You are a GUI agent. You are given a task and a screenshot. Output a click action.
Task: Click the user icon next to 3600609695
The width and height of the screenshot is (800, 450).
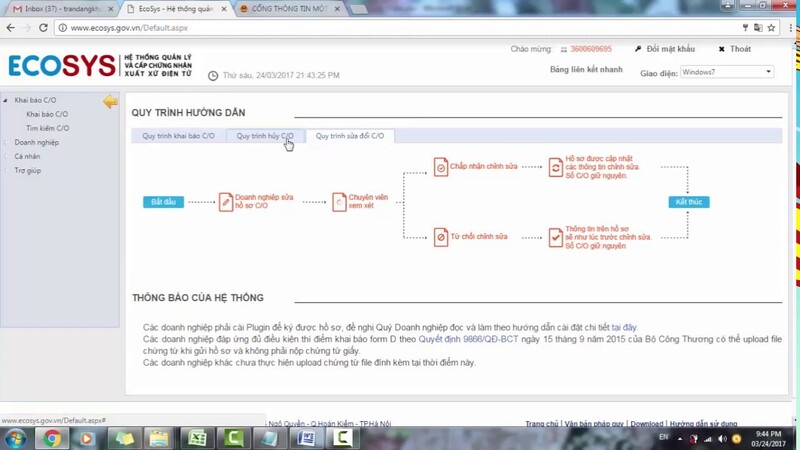coord(564,49)
